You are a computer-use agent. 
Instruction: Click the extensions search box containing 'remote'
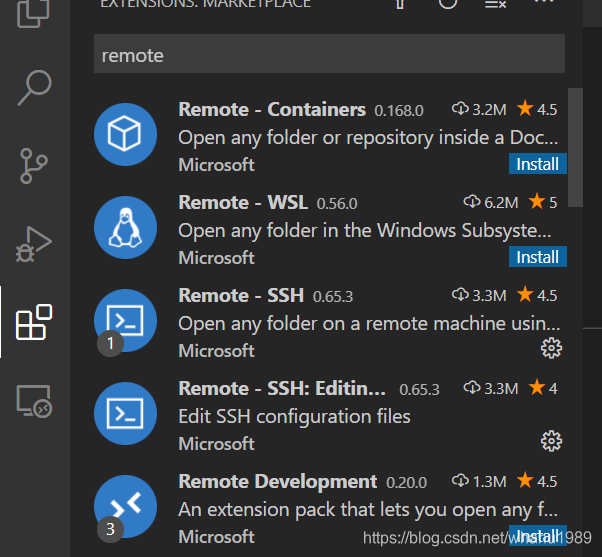click(x=329, y=53)
